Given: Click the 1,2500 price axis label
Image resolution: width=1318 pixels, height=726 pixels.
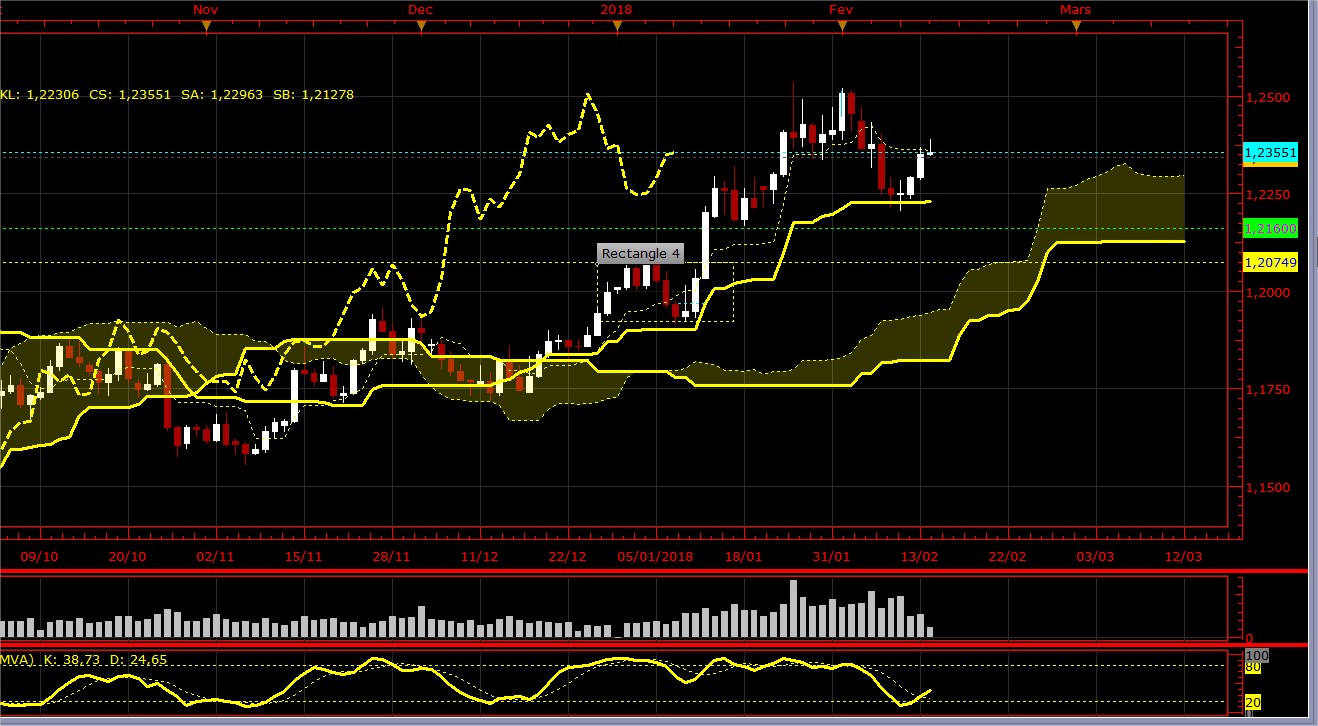Looking at the screenshot, I should click(x=1268, y=98).
